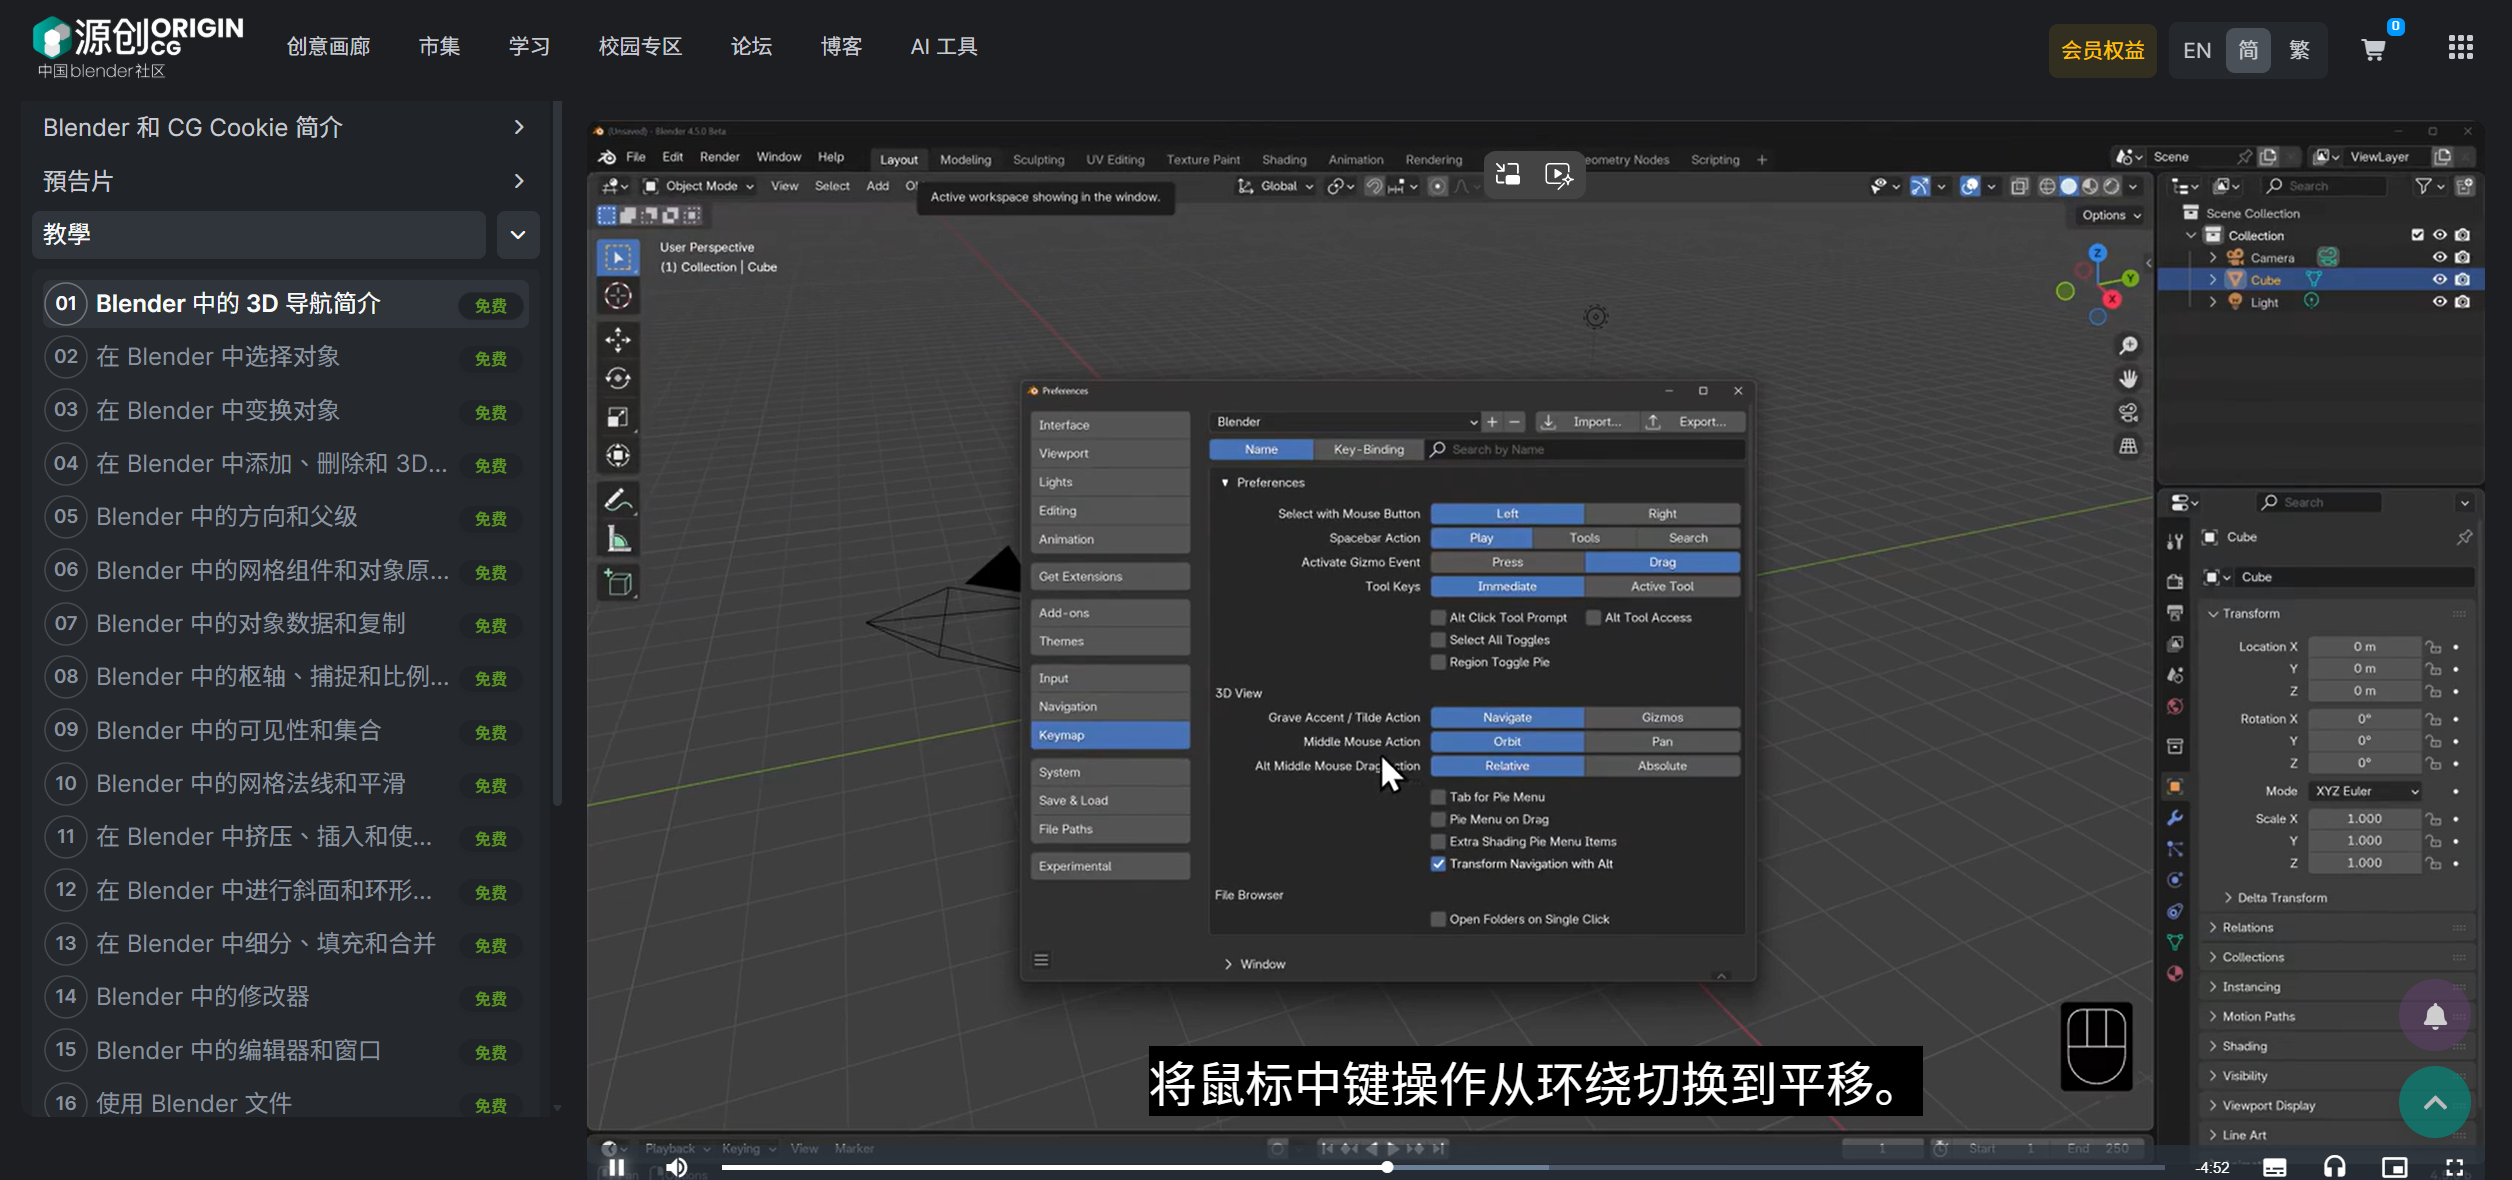Open the 创意画廊 navigation menu
2512x1180 pixels.
click(328, 47)
